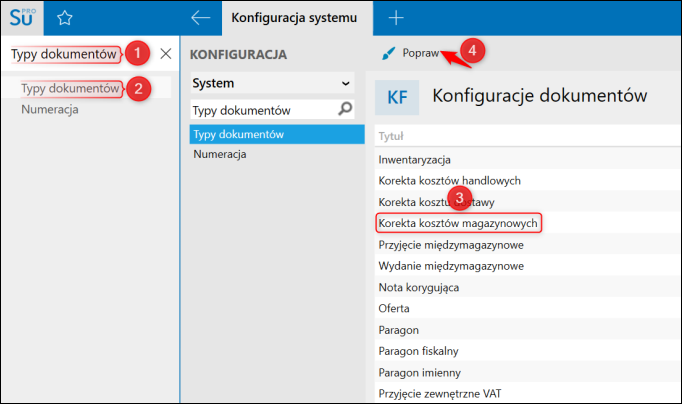The width and height of the screenshot is (682, 404).
Task: Clear the search with the X icon
Action: (166, 53)
